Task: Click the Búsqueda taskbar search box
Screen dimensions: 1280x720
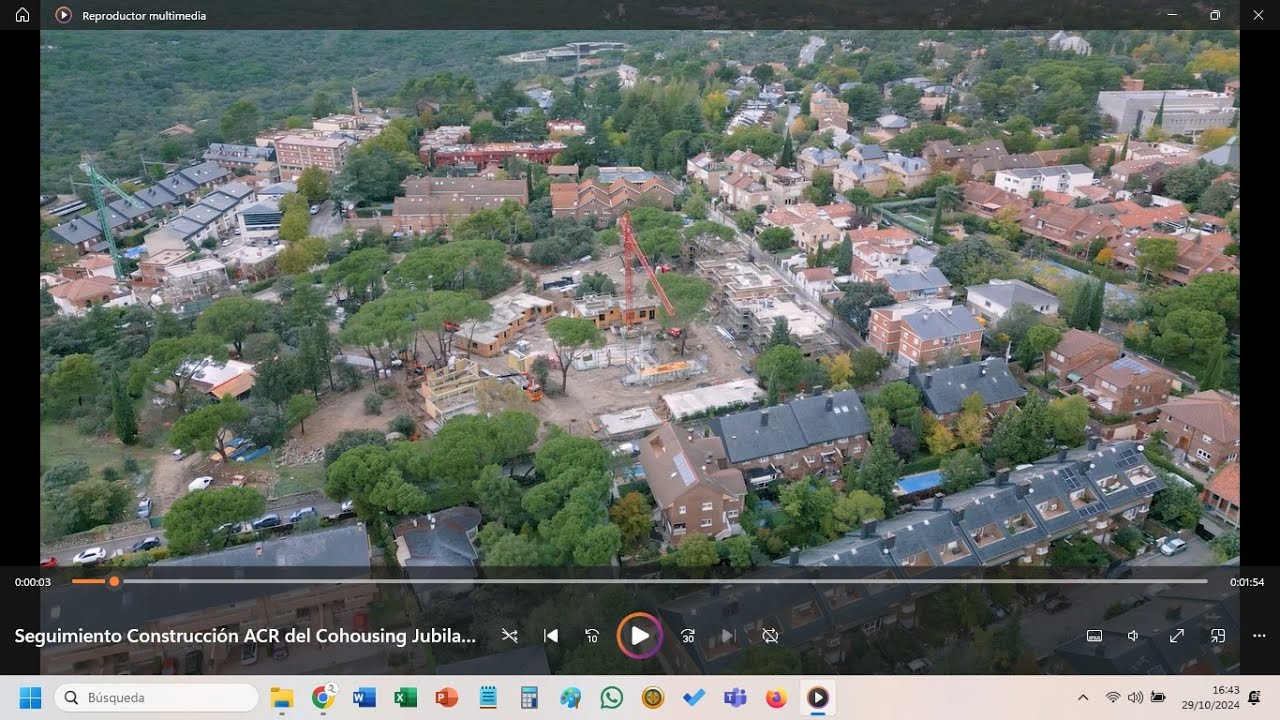Action: pos(156,697)
